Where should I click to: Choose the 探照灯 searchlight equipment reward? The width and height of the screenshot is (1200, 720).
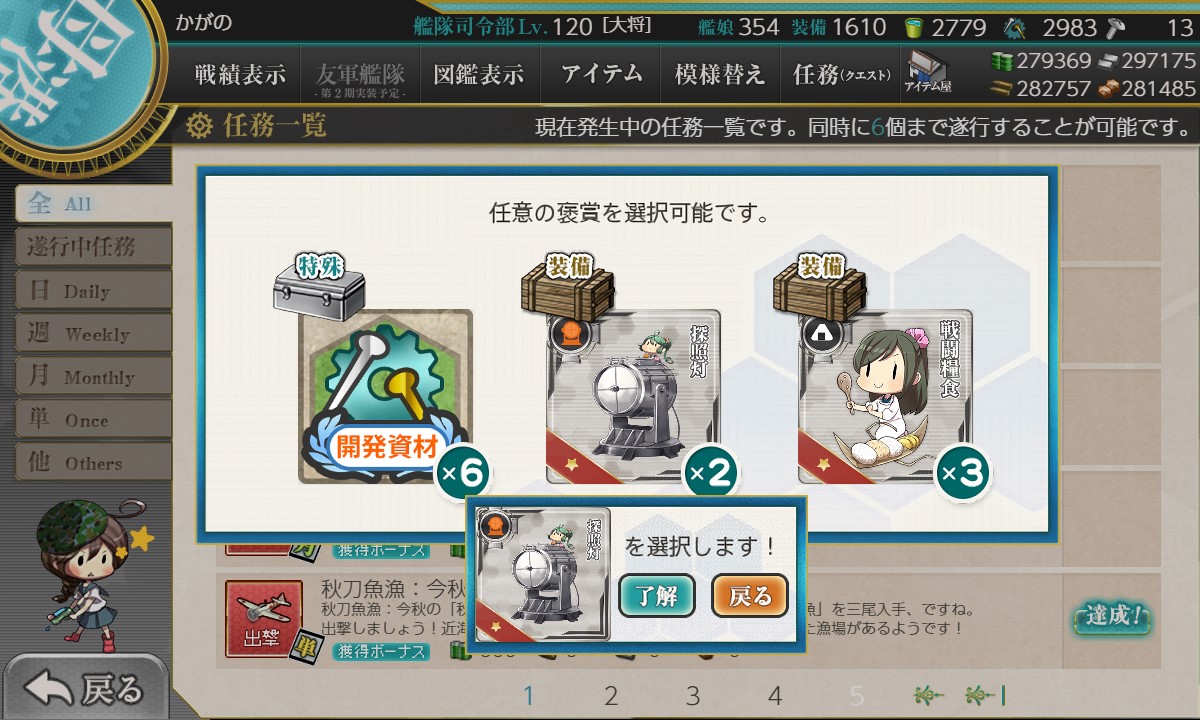tap(633, 397)
